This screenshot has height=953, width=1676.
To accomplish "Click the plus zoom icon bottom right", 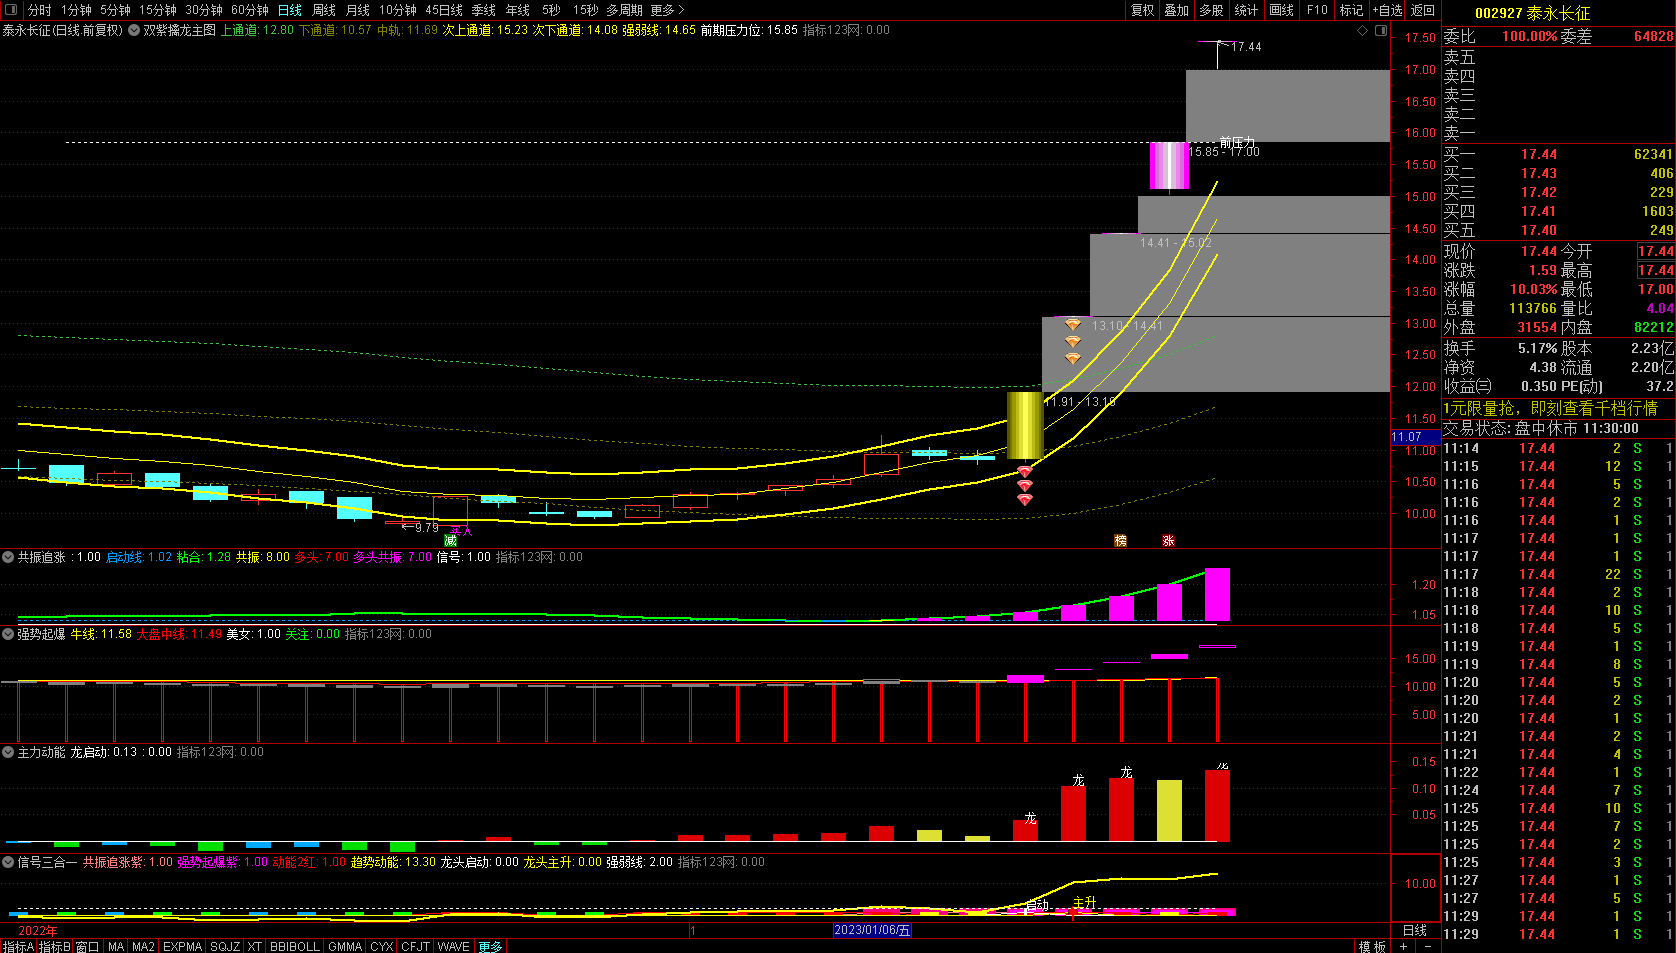I will point(1404,946).
